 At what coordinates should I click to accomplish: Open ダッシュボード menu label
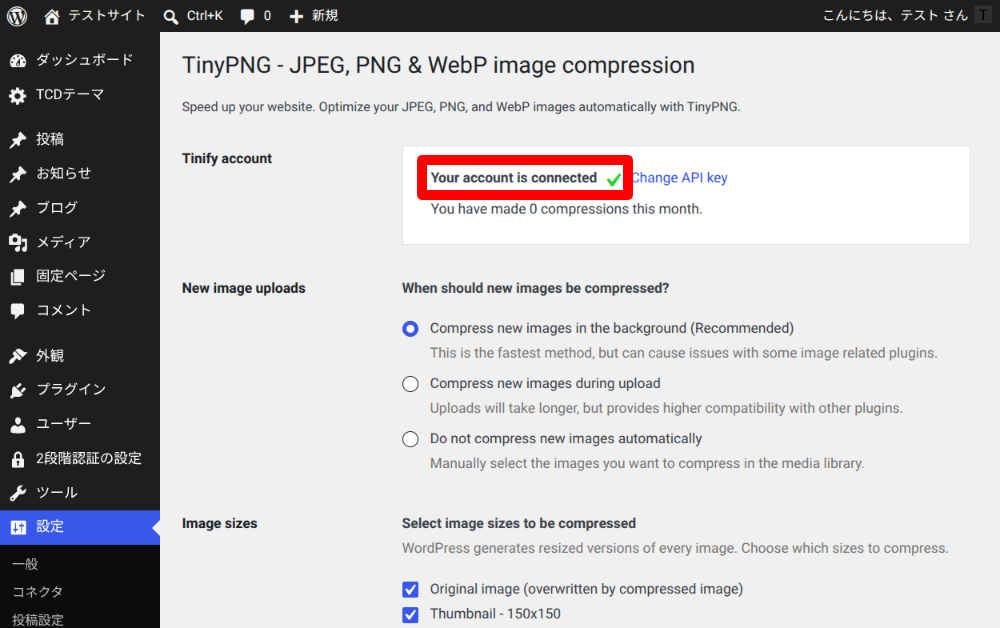coord(85,60)
